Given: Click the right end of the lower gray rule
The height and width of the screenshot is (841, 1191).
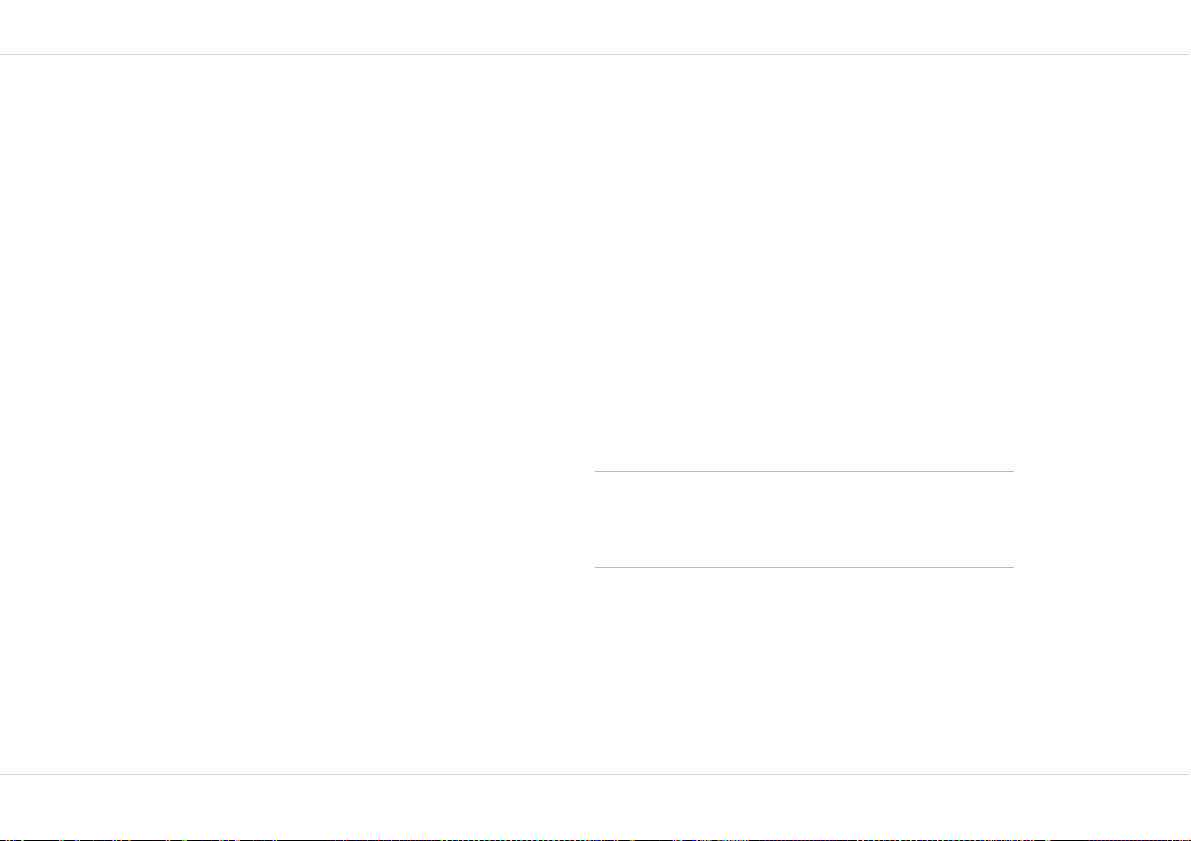Looking at the screenshot, I should 1013,567.
